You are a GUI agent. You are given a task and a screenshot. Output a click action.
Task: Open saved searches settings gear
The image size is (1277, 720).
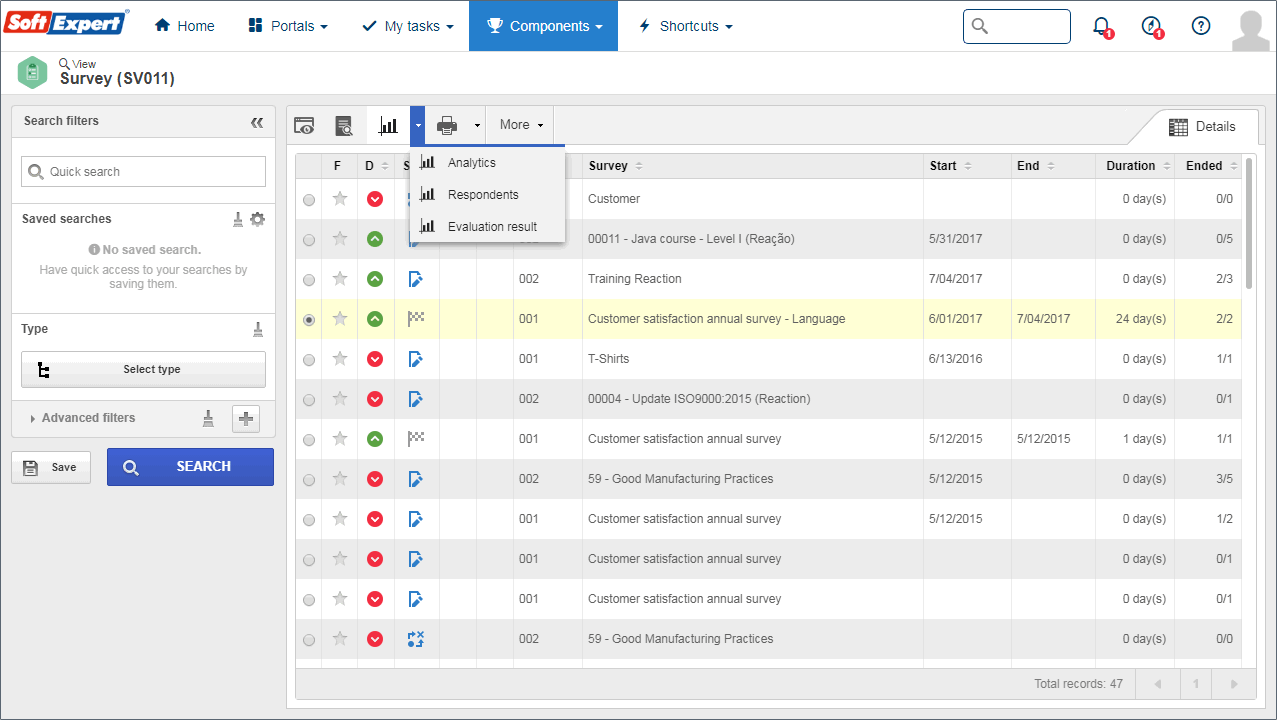click(258, 219)
